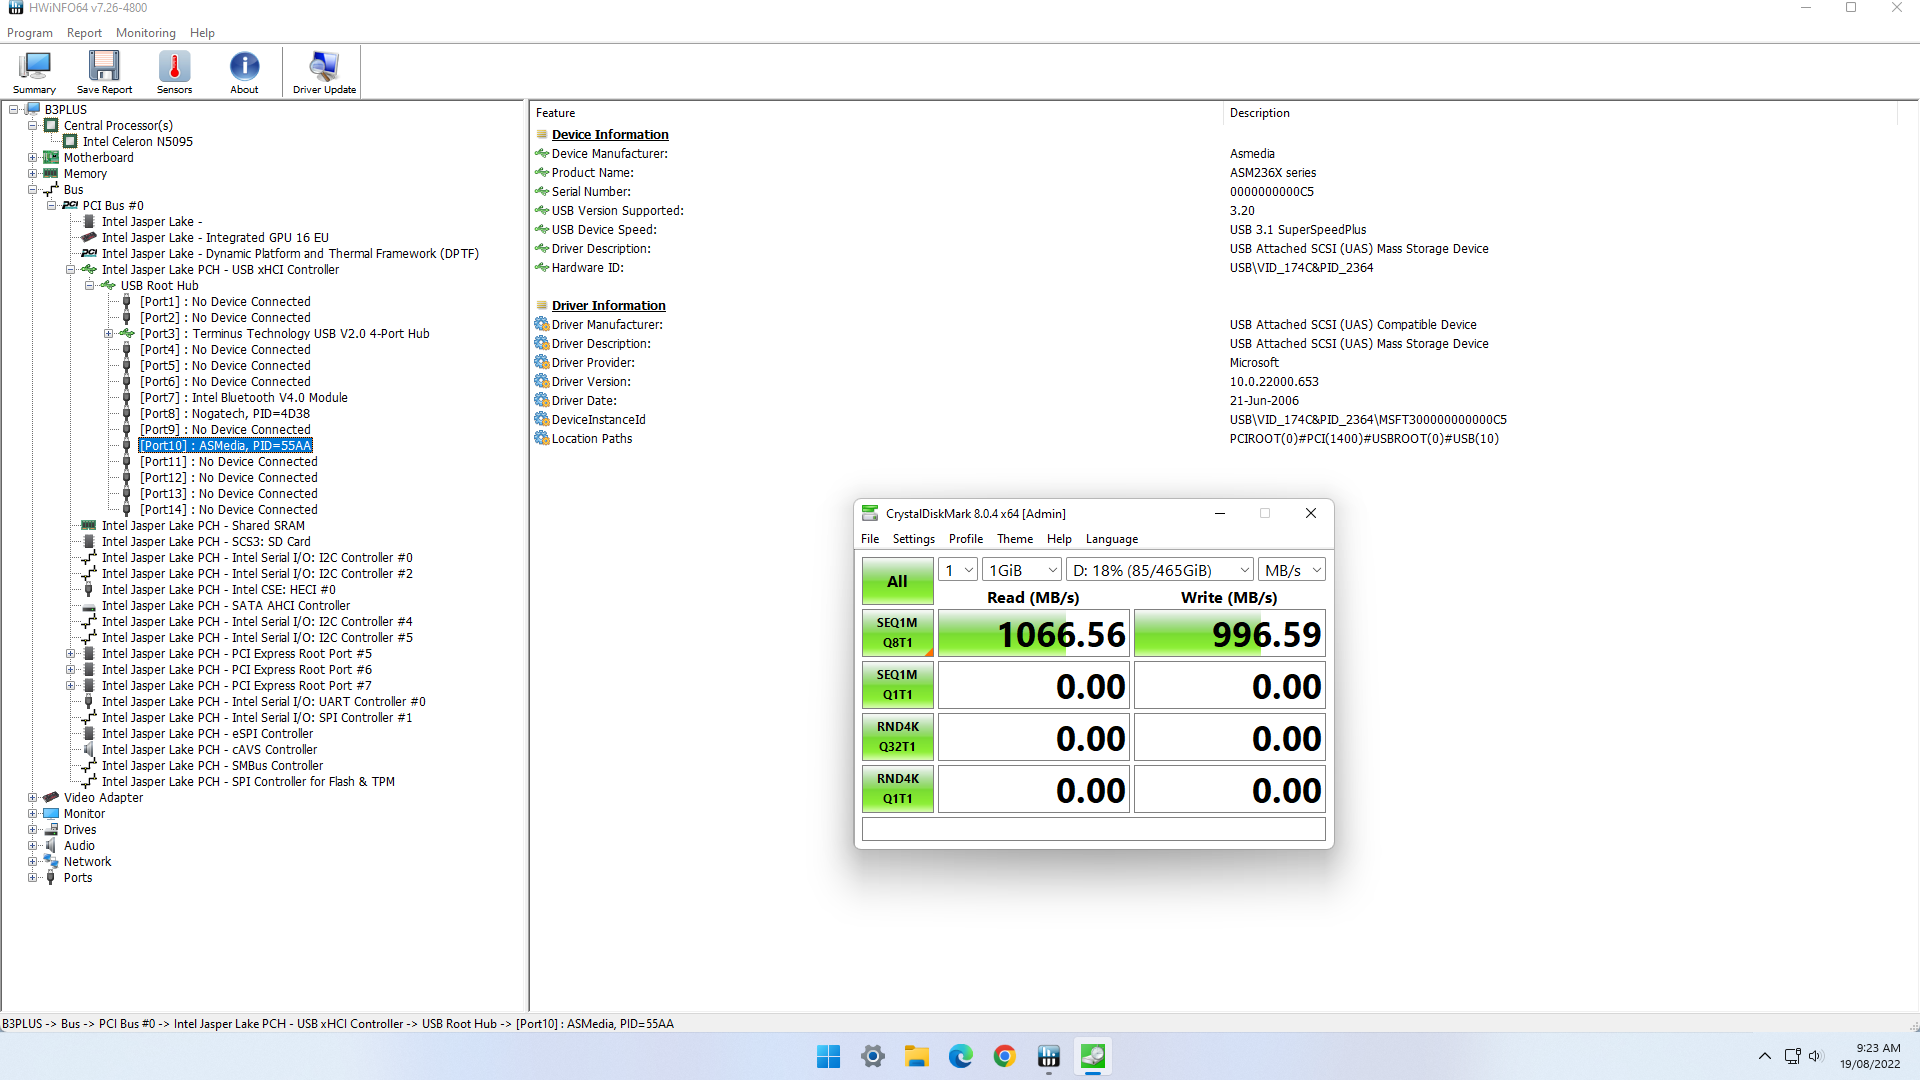This screenshot has height=1080, width=1920.
Task: Open File Explorer from taskbar
Action: 917,1056
